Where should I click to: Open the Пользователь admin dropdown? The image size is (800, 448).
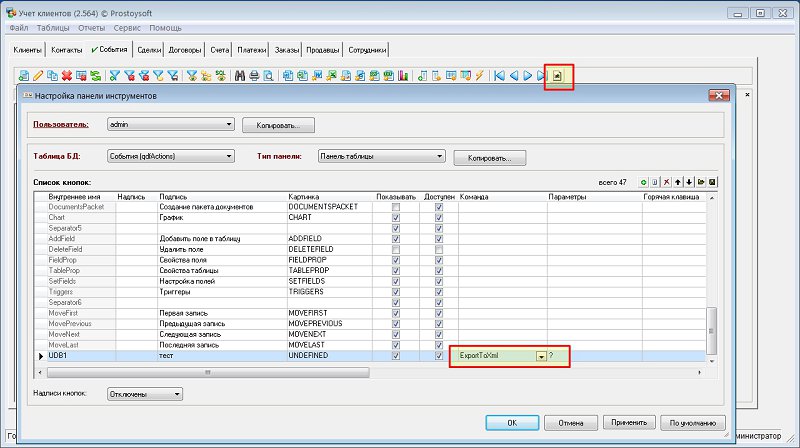[228, 125]
